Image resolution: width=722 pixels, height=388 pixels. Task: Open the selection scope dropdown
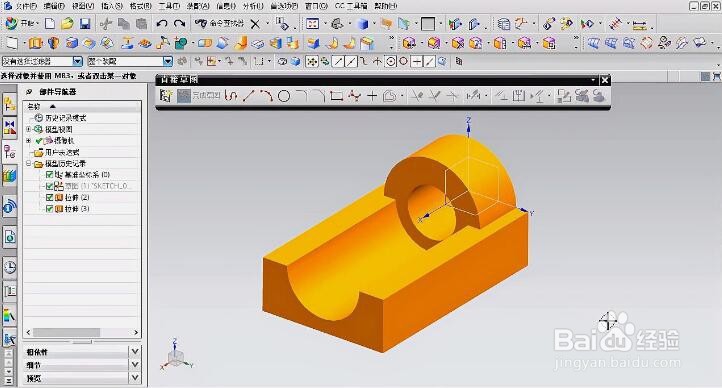(x=168, y=61)
